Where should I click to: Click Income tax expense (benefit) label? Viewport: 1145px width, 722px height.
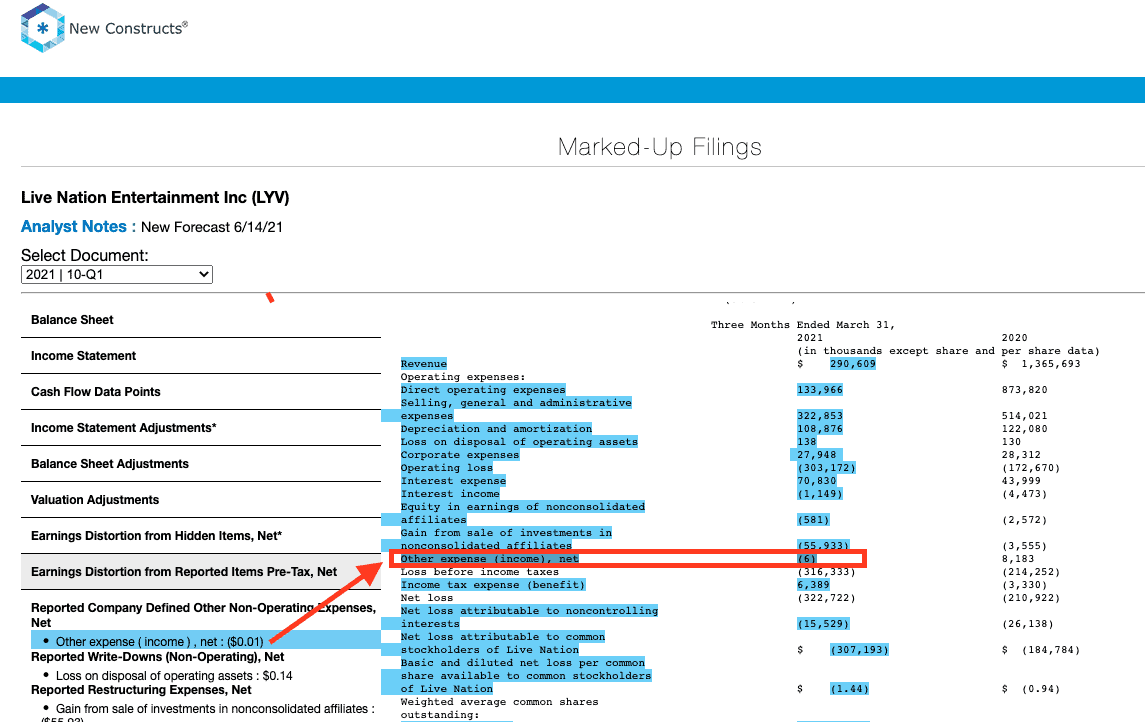(493, 585)
